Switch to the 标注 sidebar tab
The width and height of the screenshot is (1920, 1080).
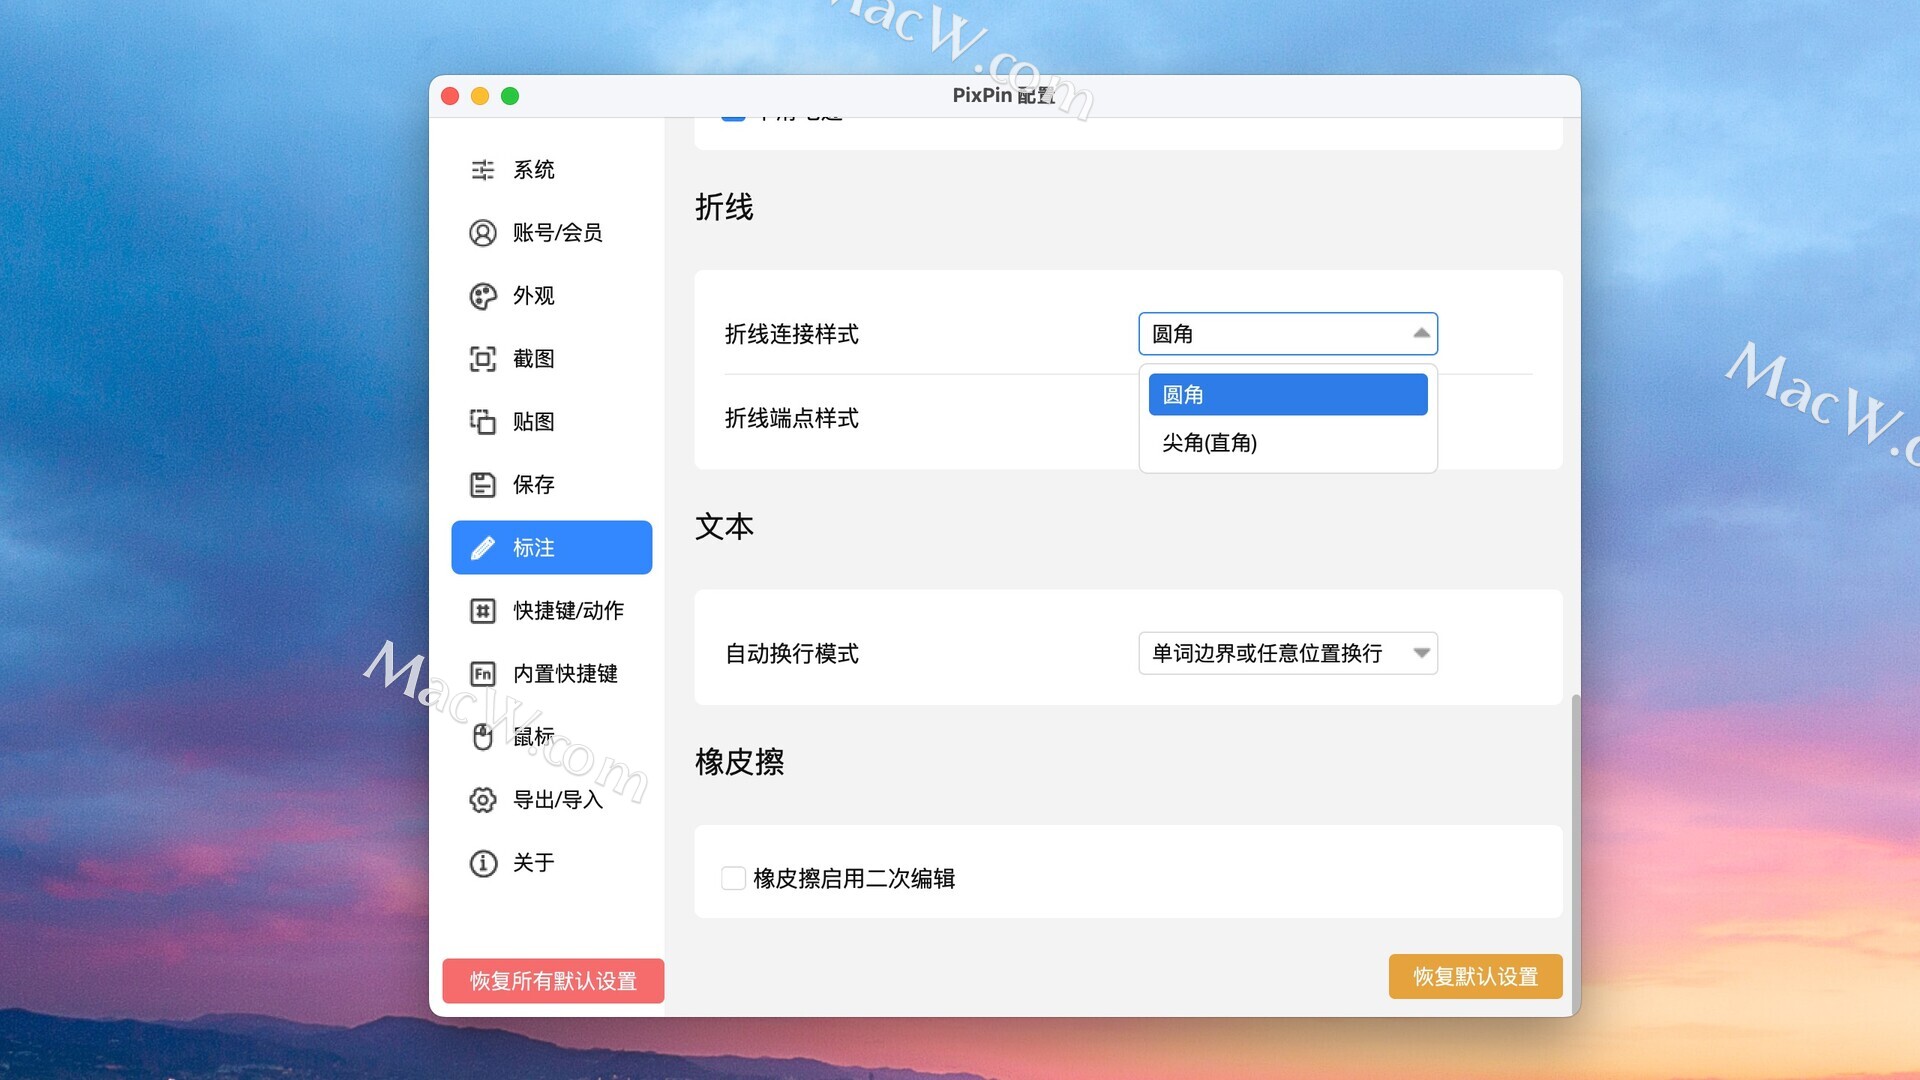[551, 548]
